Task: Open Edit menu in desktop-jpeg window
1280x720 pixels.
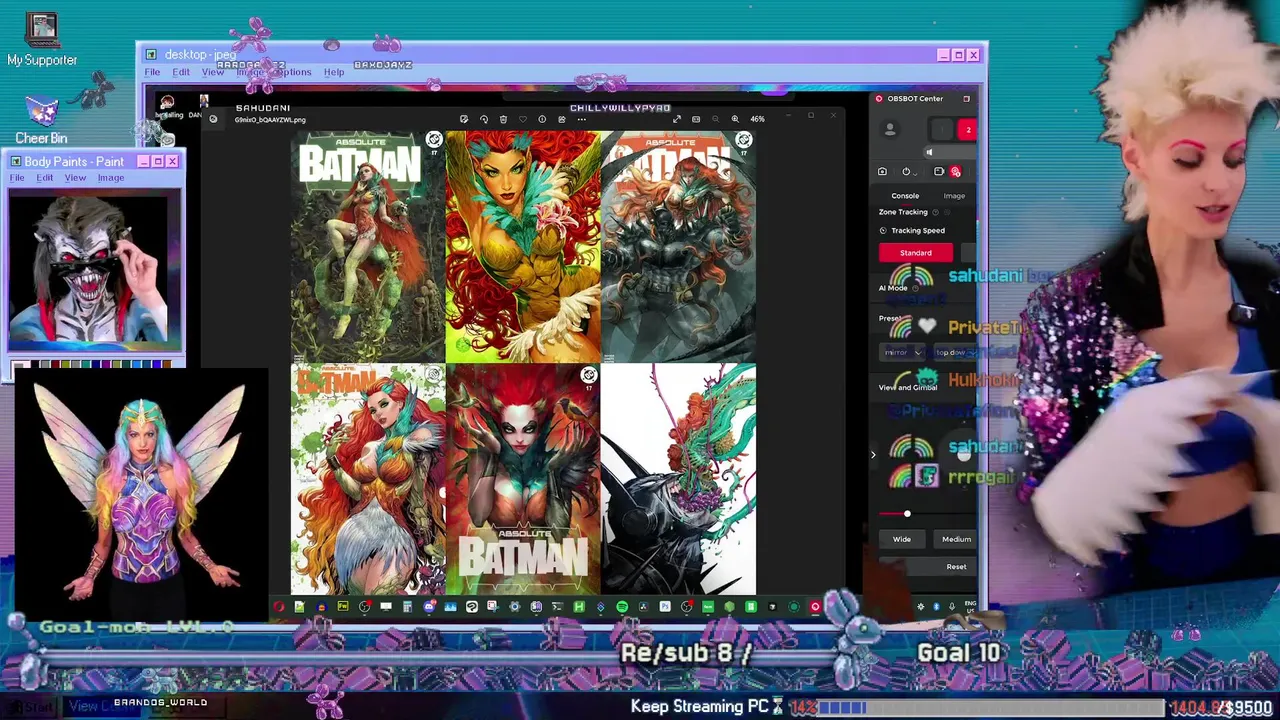Action: pos(181,72)
